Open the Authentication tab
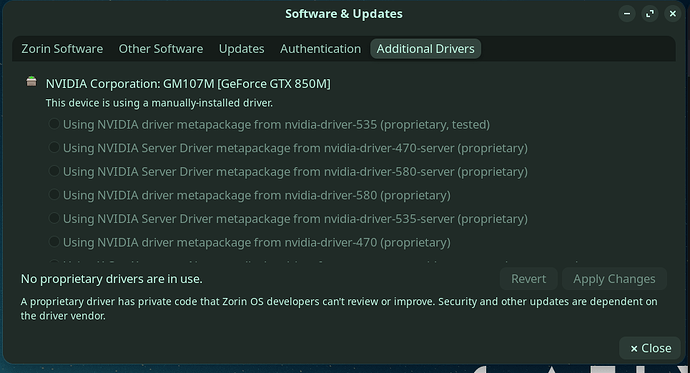The height and width of the screenshot is (373, 690). tap(320, 49)
